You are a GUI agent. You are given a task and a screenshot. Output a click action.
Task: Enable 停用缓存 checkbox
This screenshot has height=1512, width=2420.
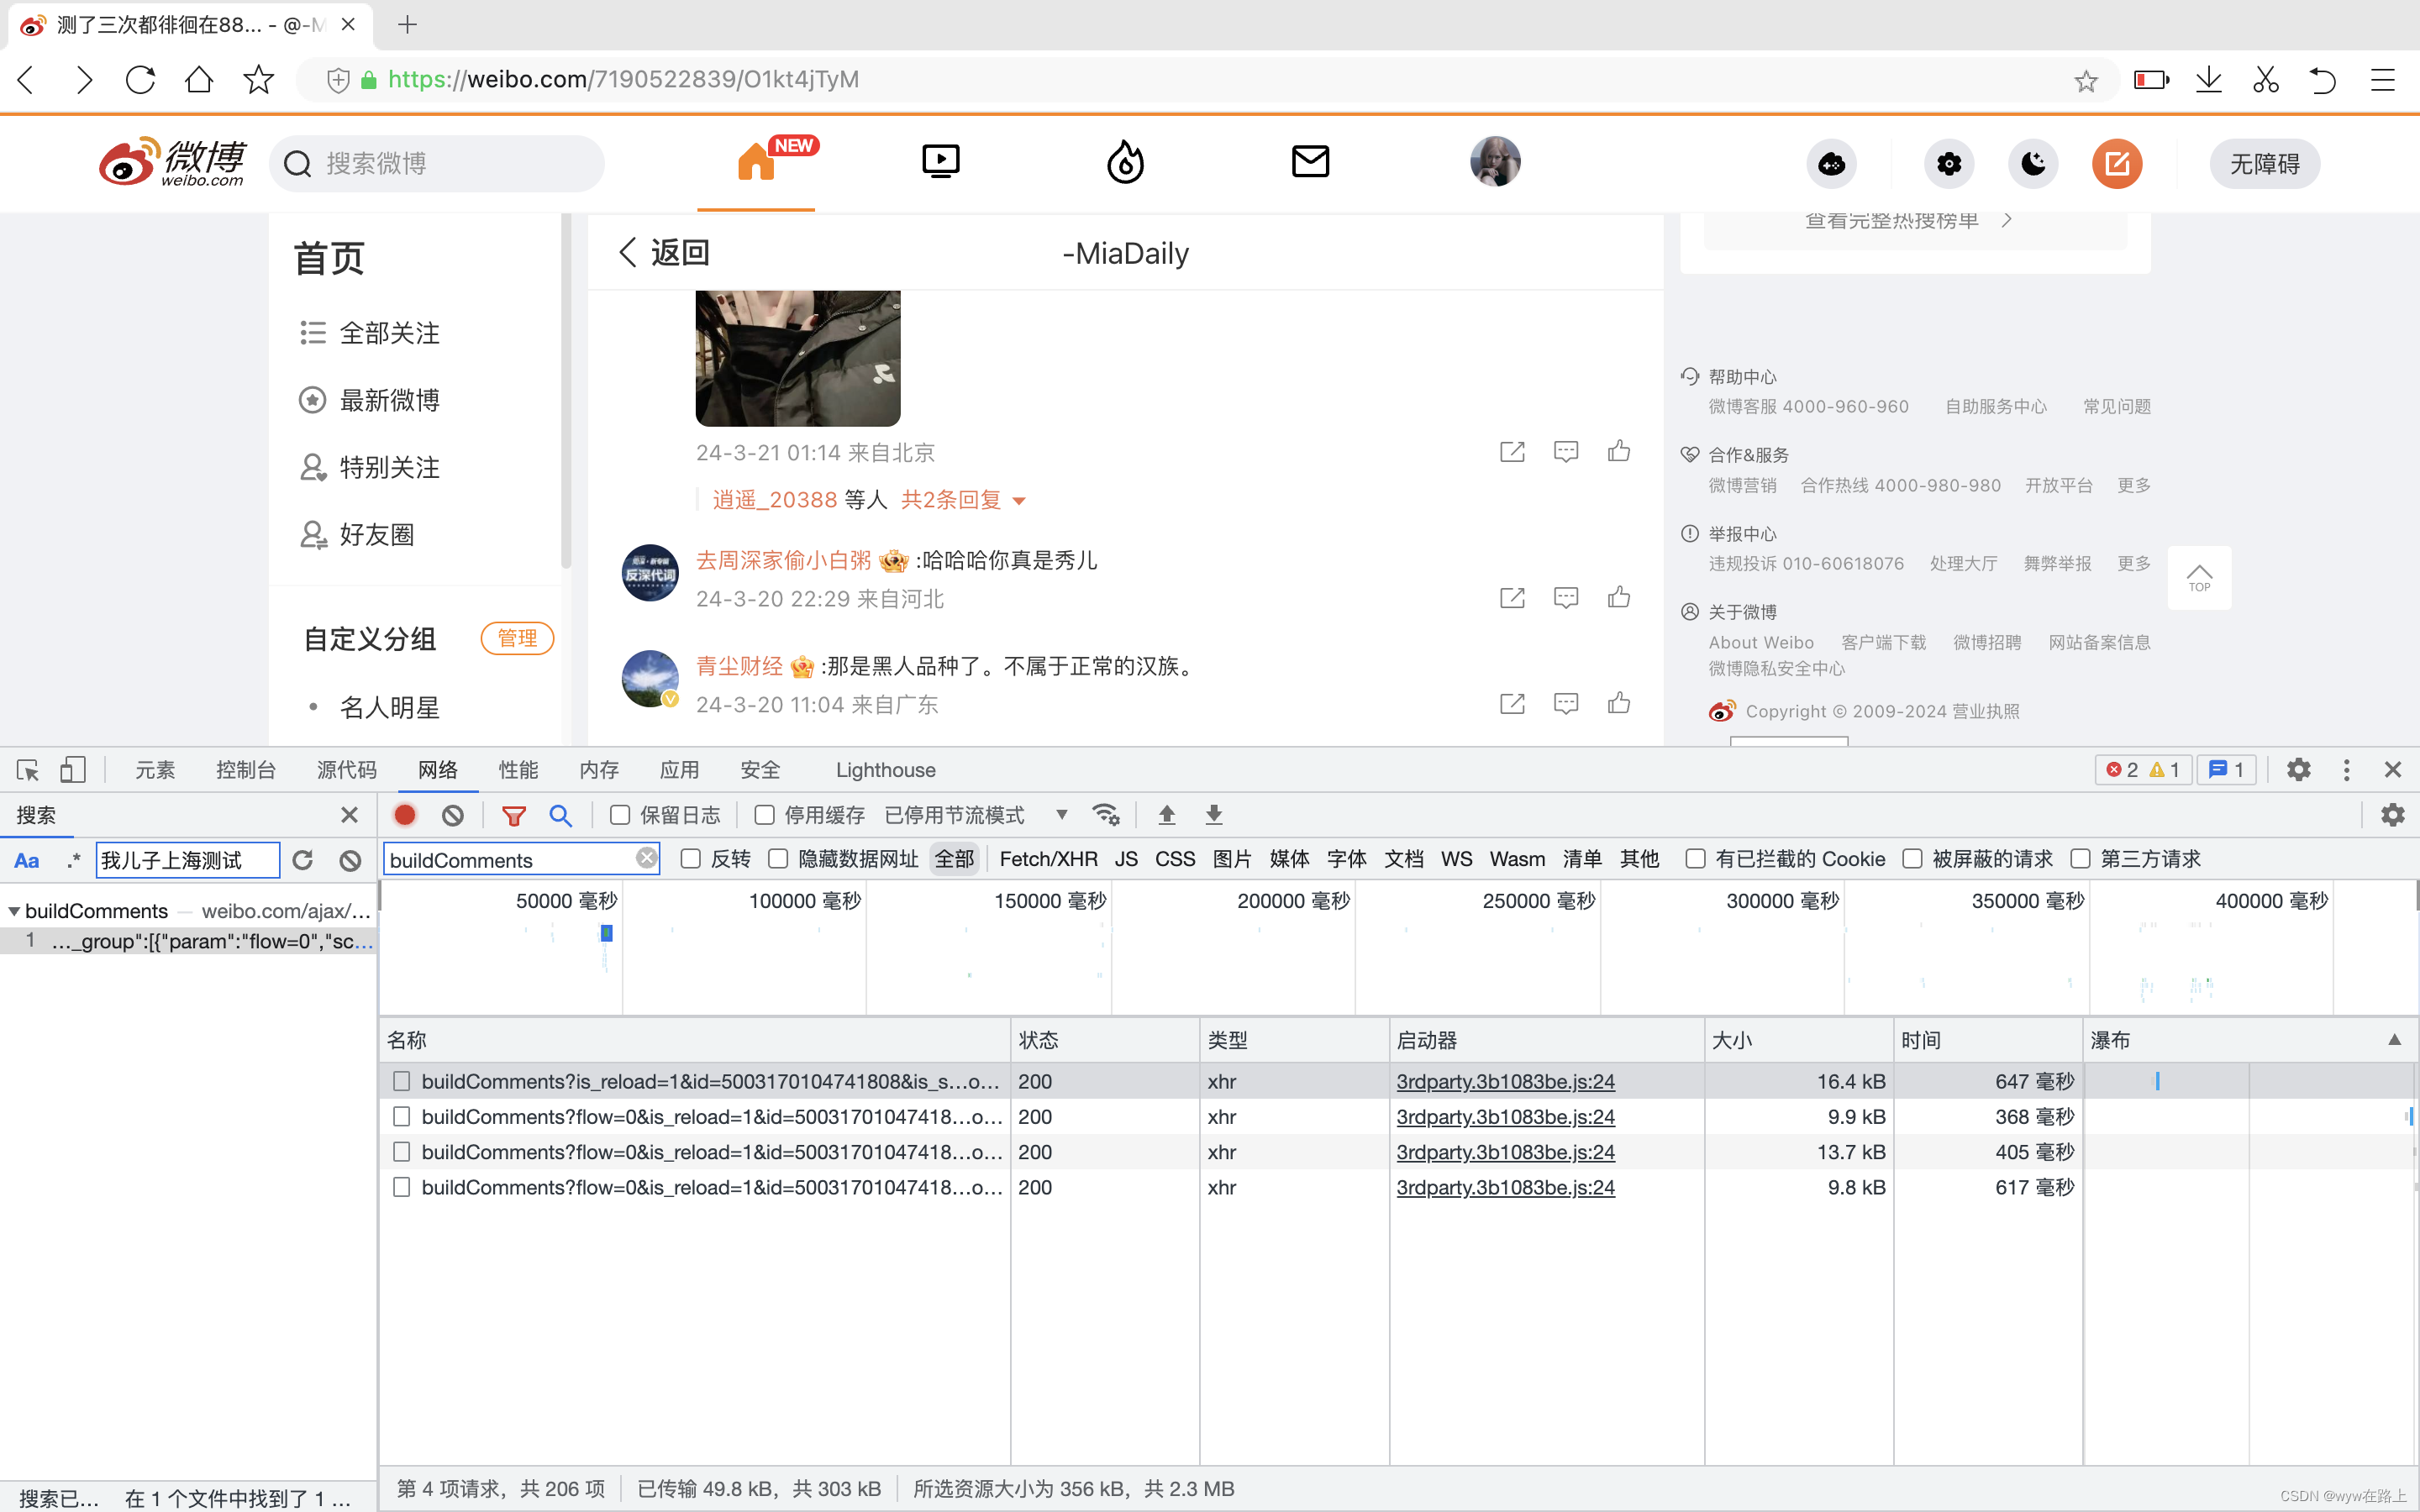765,815
